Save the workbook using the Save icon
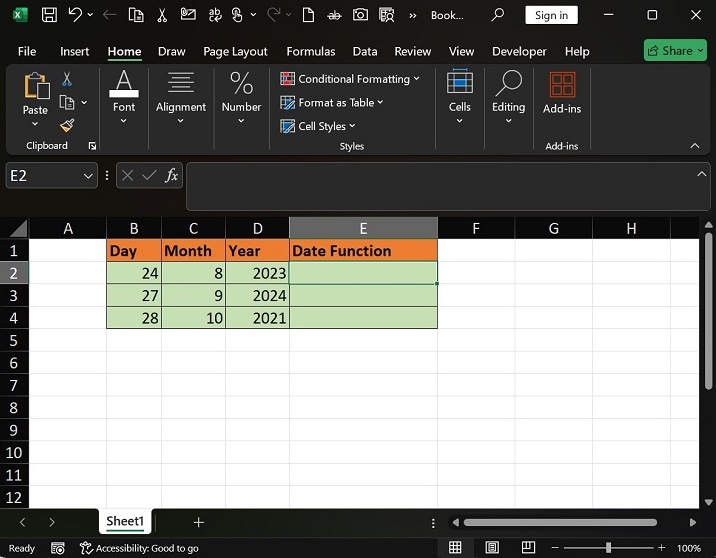The image size is (716, 558). [x=49, y=15]
